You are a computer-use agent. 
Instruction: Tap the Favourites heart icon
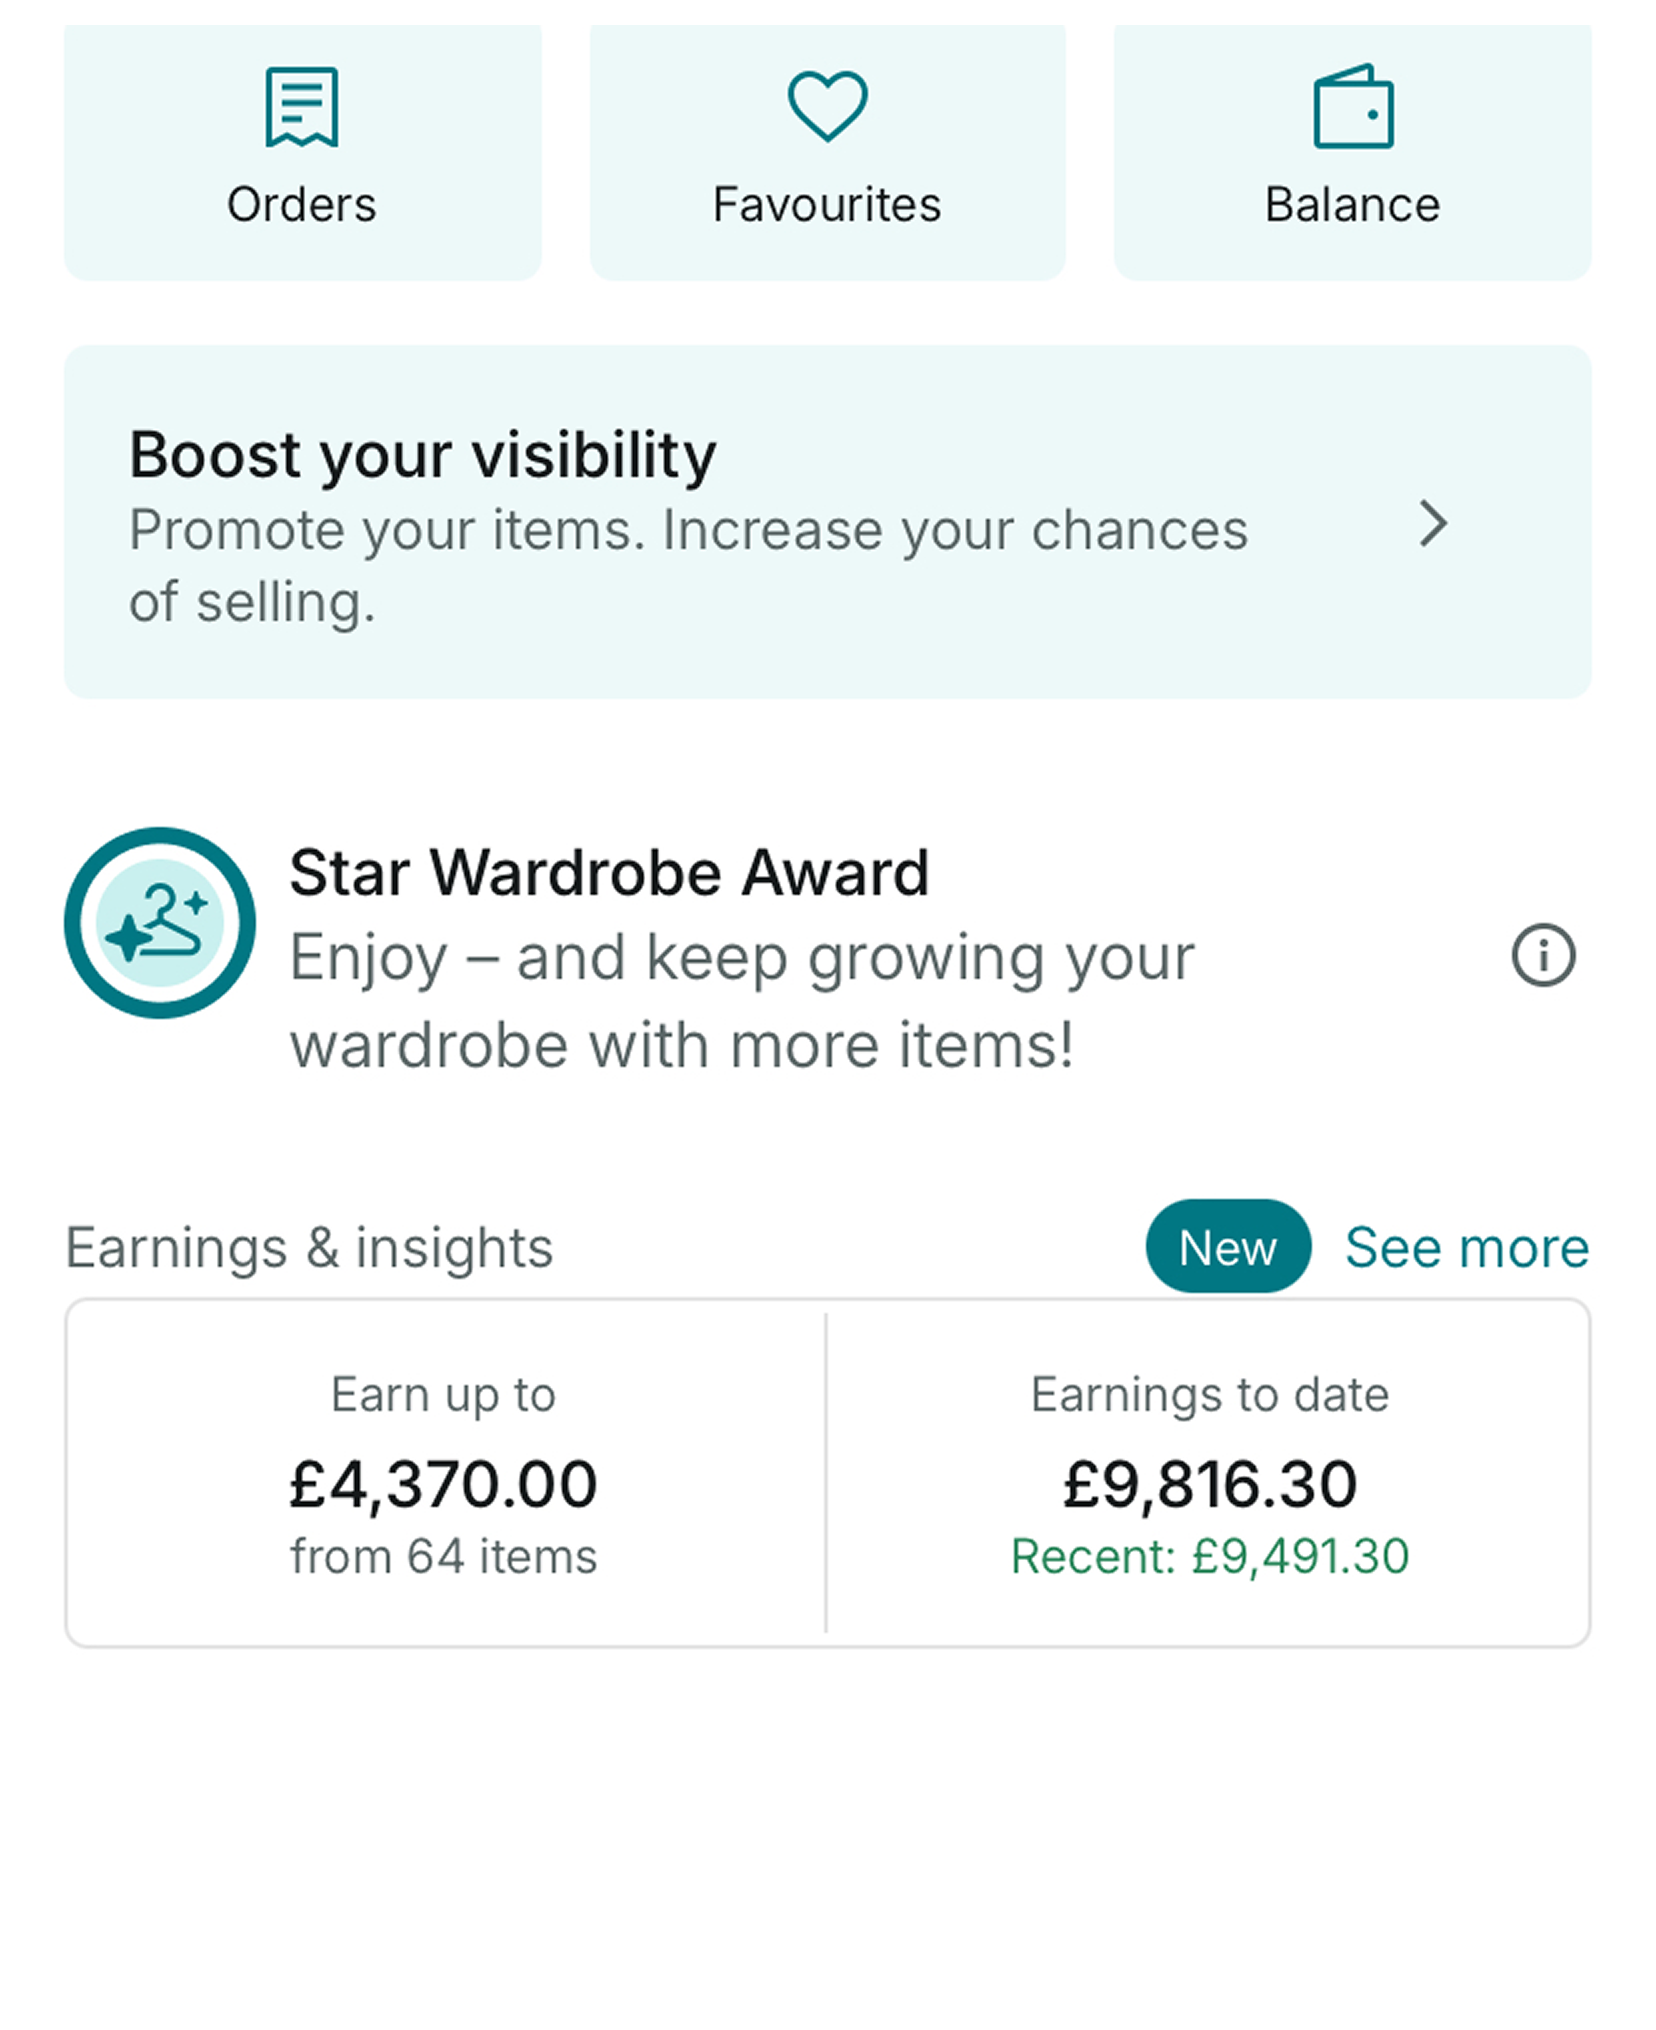point(827,106)
